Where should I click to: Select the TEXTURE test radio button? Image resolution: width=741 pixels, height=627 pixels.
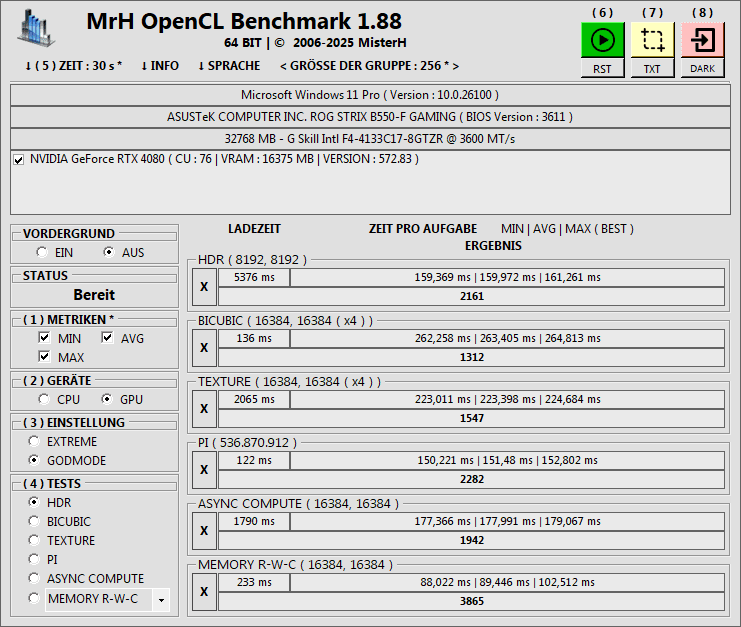tap(34, 540)
